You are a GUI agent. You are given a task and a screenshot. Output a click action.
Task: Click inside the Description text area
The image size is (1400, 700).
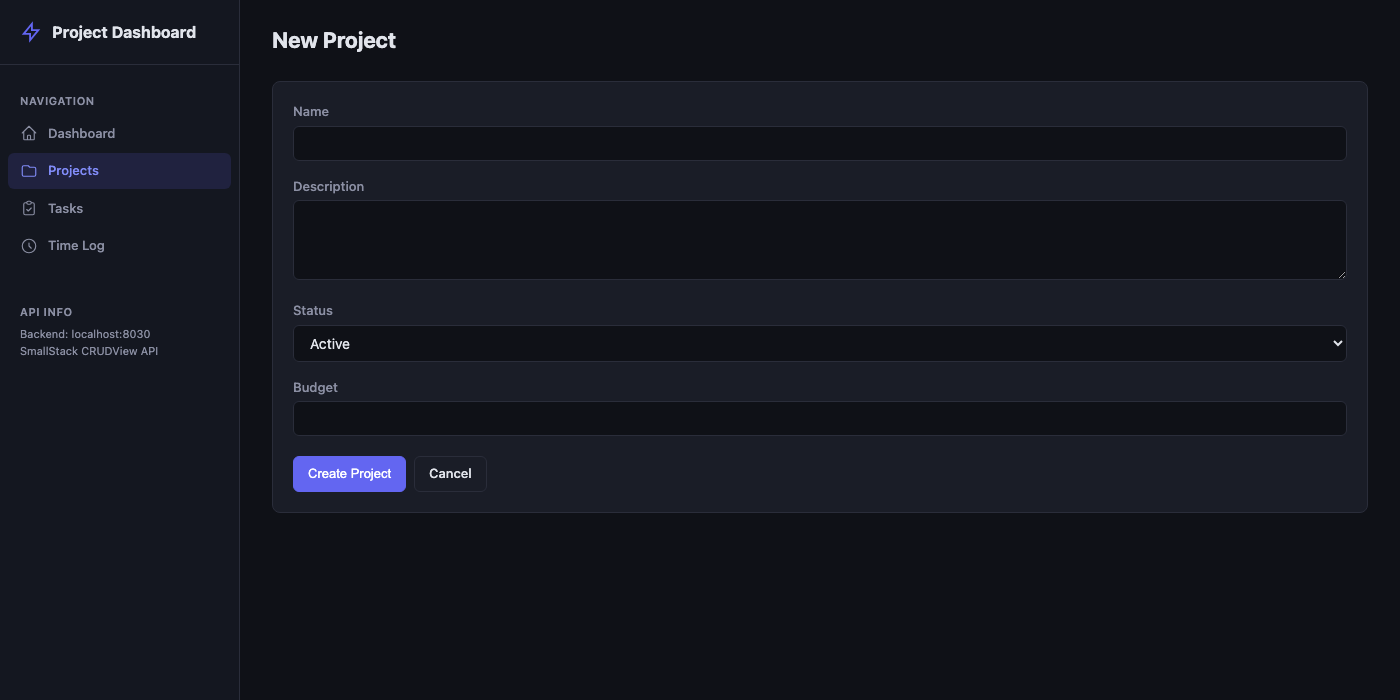(819, 239)
